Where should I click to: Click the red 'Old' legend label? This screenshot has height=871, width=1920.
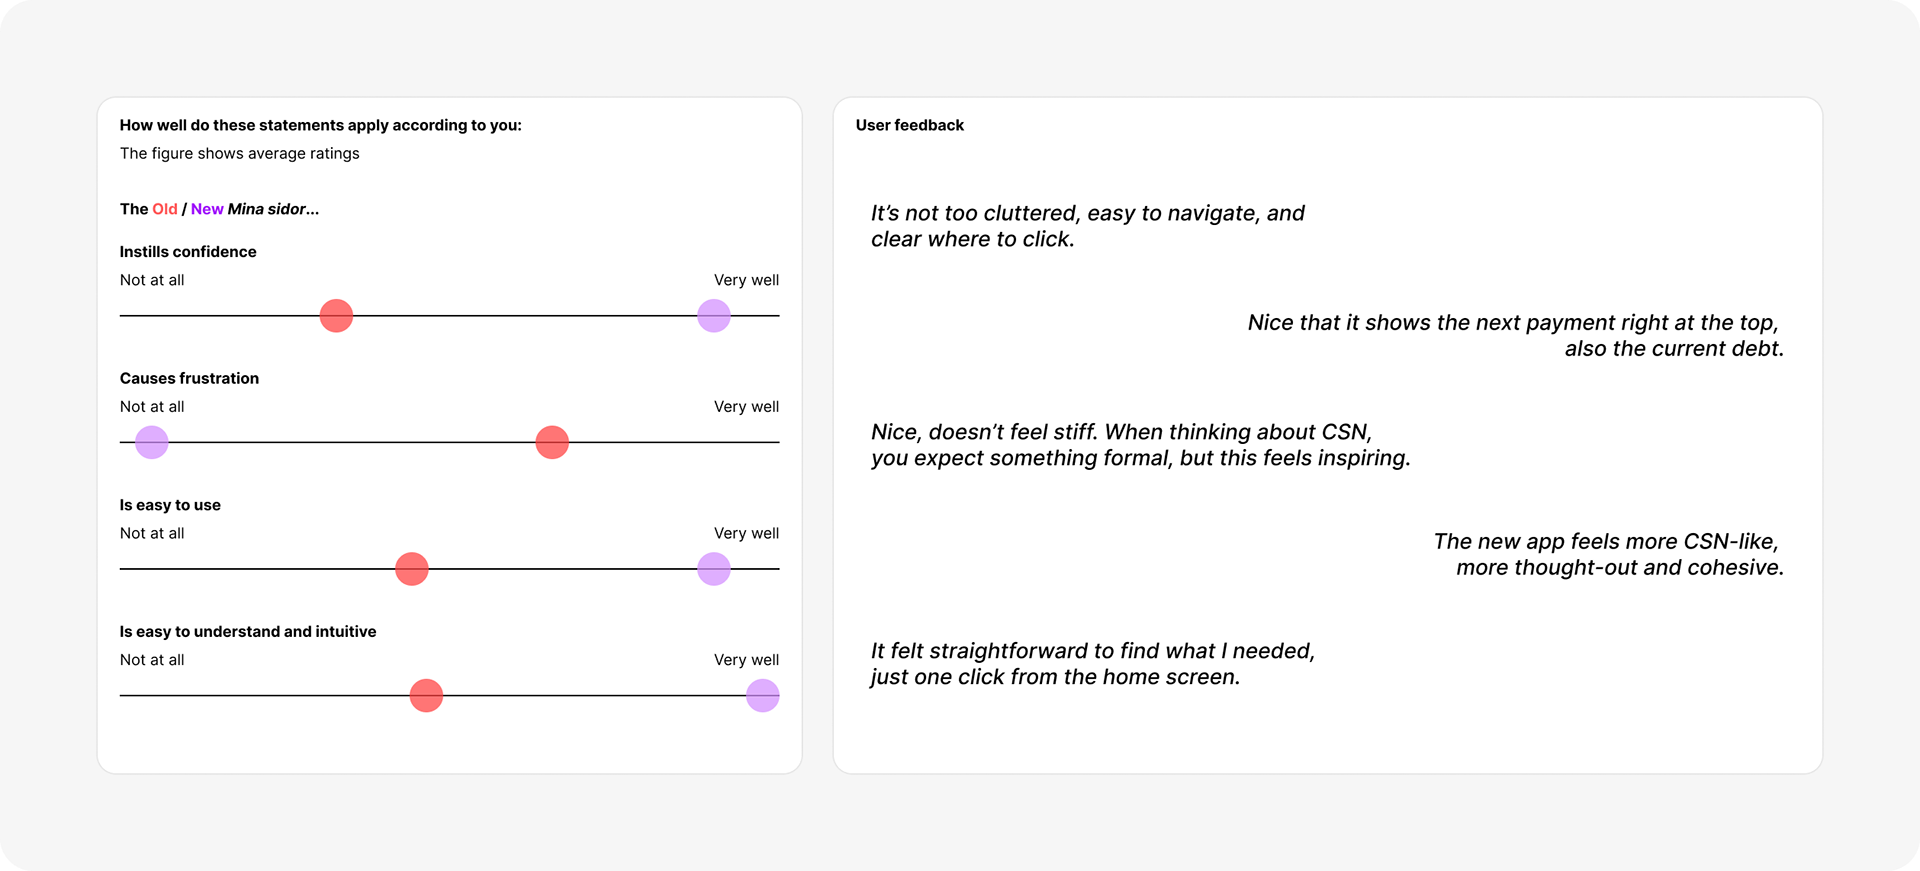165,209
